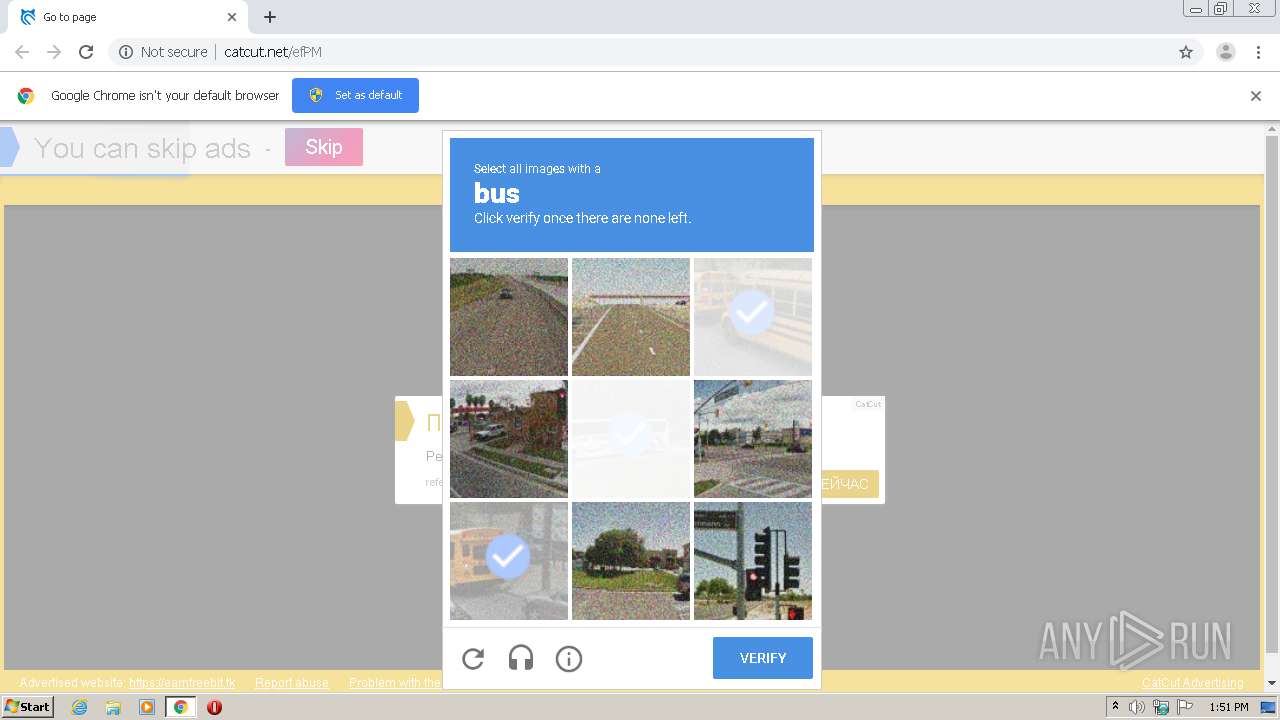Select the brick building street tile
1280x720 pixels.
click(509, 439)
